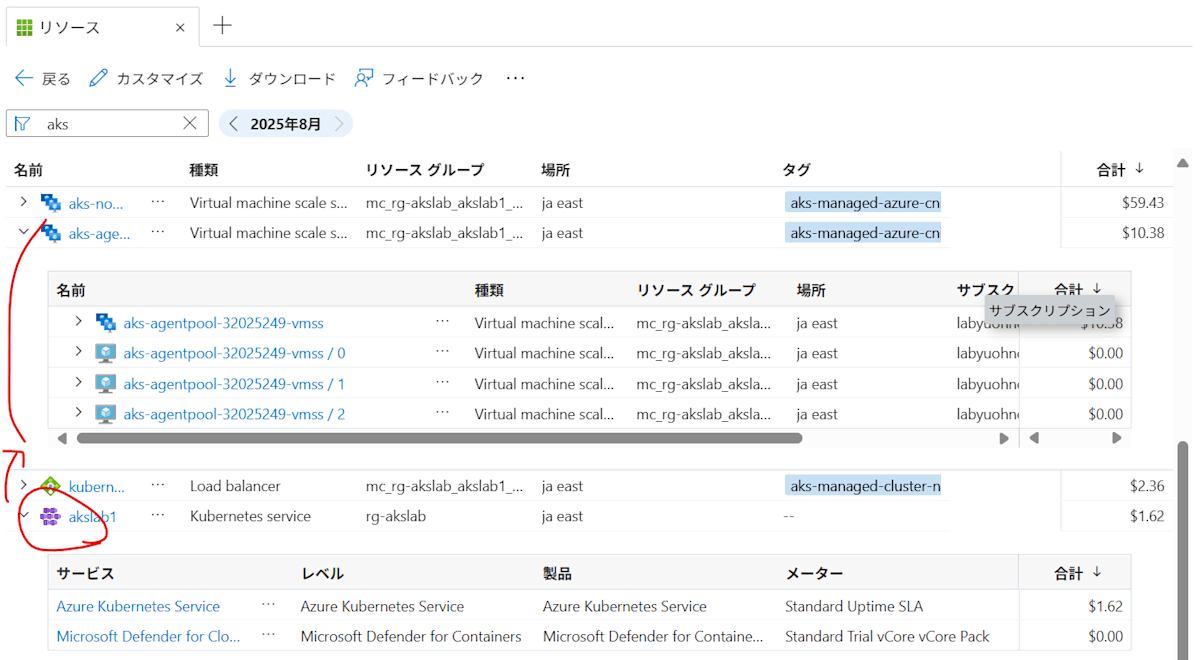Open aks-agentpool-32025249-vmss / 2 link
Viewport: 1200px width, 660px height.
coord(234,414)
